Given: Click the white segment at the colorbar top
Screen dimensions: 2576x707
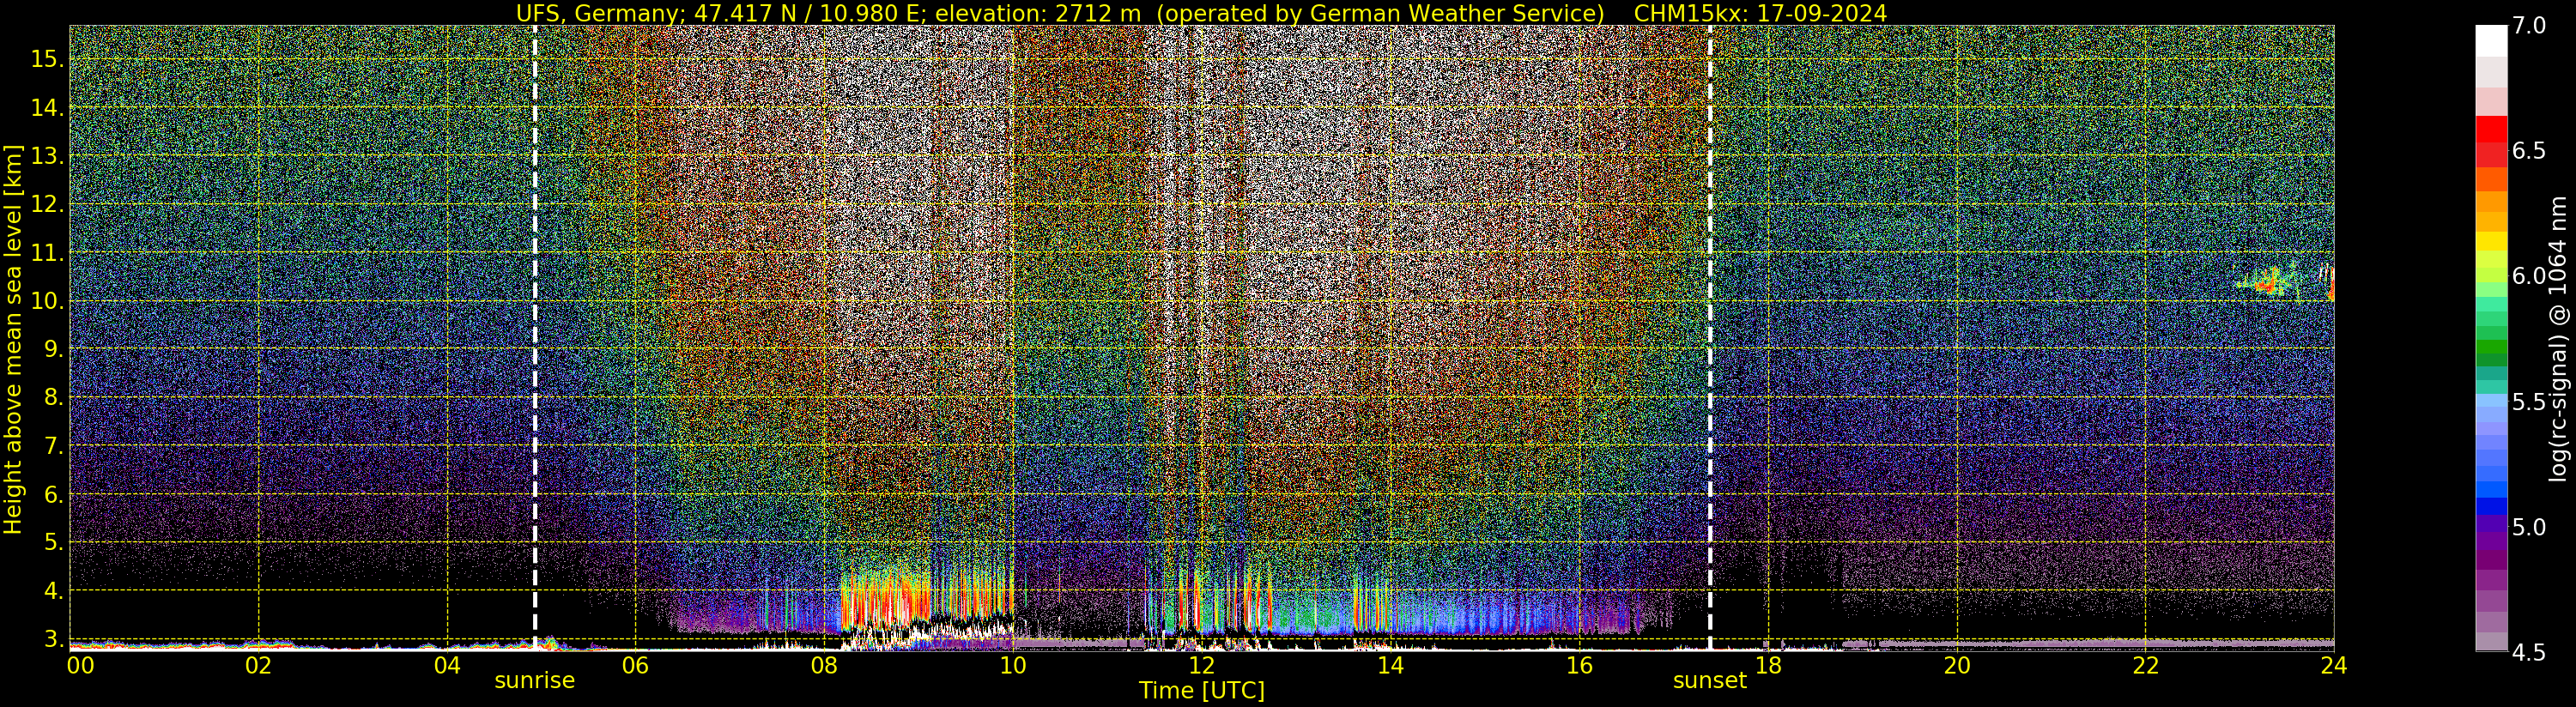Looking at the screenshot, I should pos(2491,41).
